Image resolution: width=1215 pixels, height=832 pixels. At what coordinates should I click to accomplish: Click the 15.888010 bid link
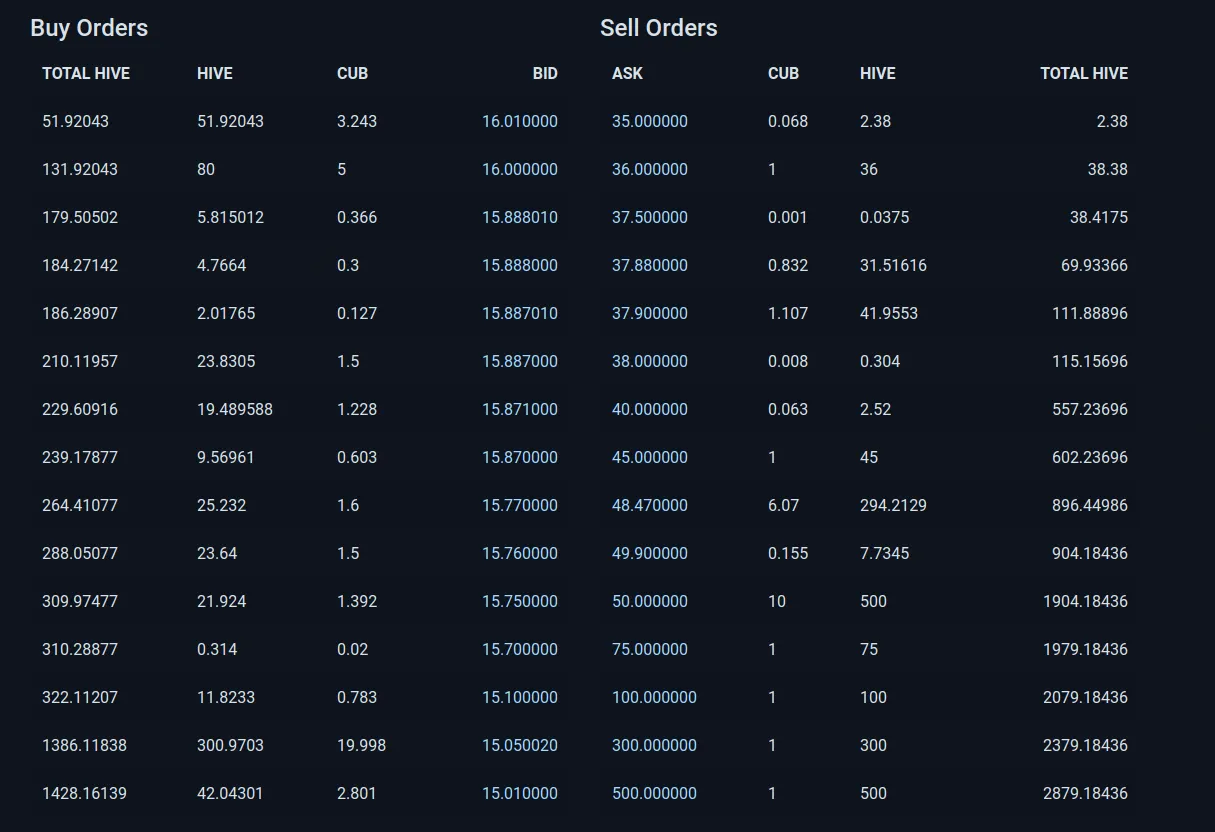(520, 217)
